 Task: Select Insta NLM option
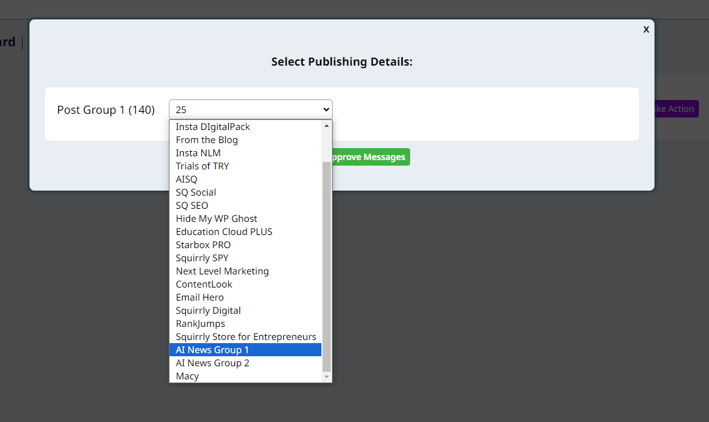198,153
